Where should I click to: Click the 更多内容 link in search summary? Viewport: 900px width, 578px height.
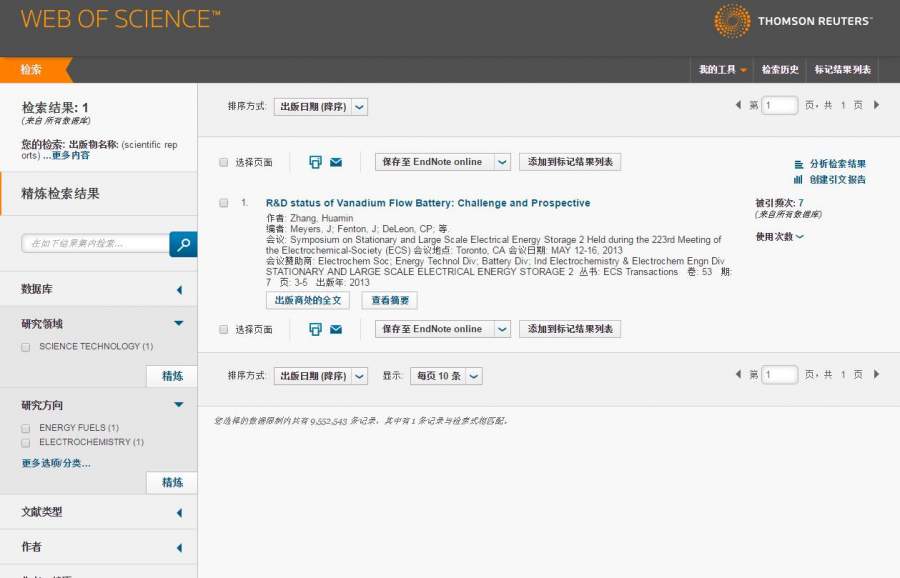coord(70,156)
